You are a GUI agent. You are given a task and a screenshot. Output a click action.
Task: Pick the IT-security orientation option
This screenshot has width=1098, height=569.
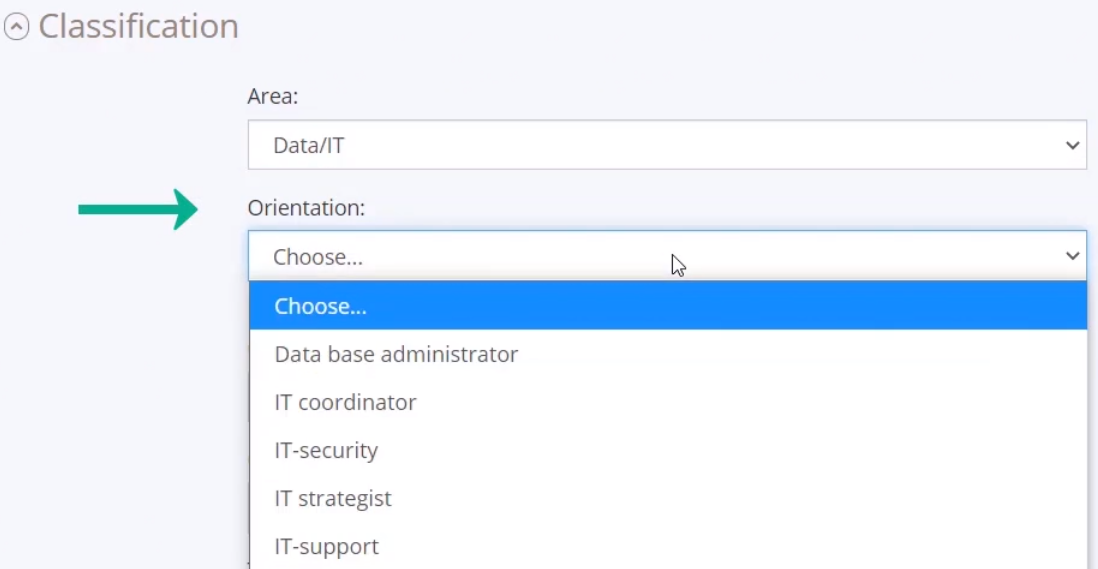pyautogui.click(x=668, y=450)
